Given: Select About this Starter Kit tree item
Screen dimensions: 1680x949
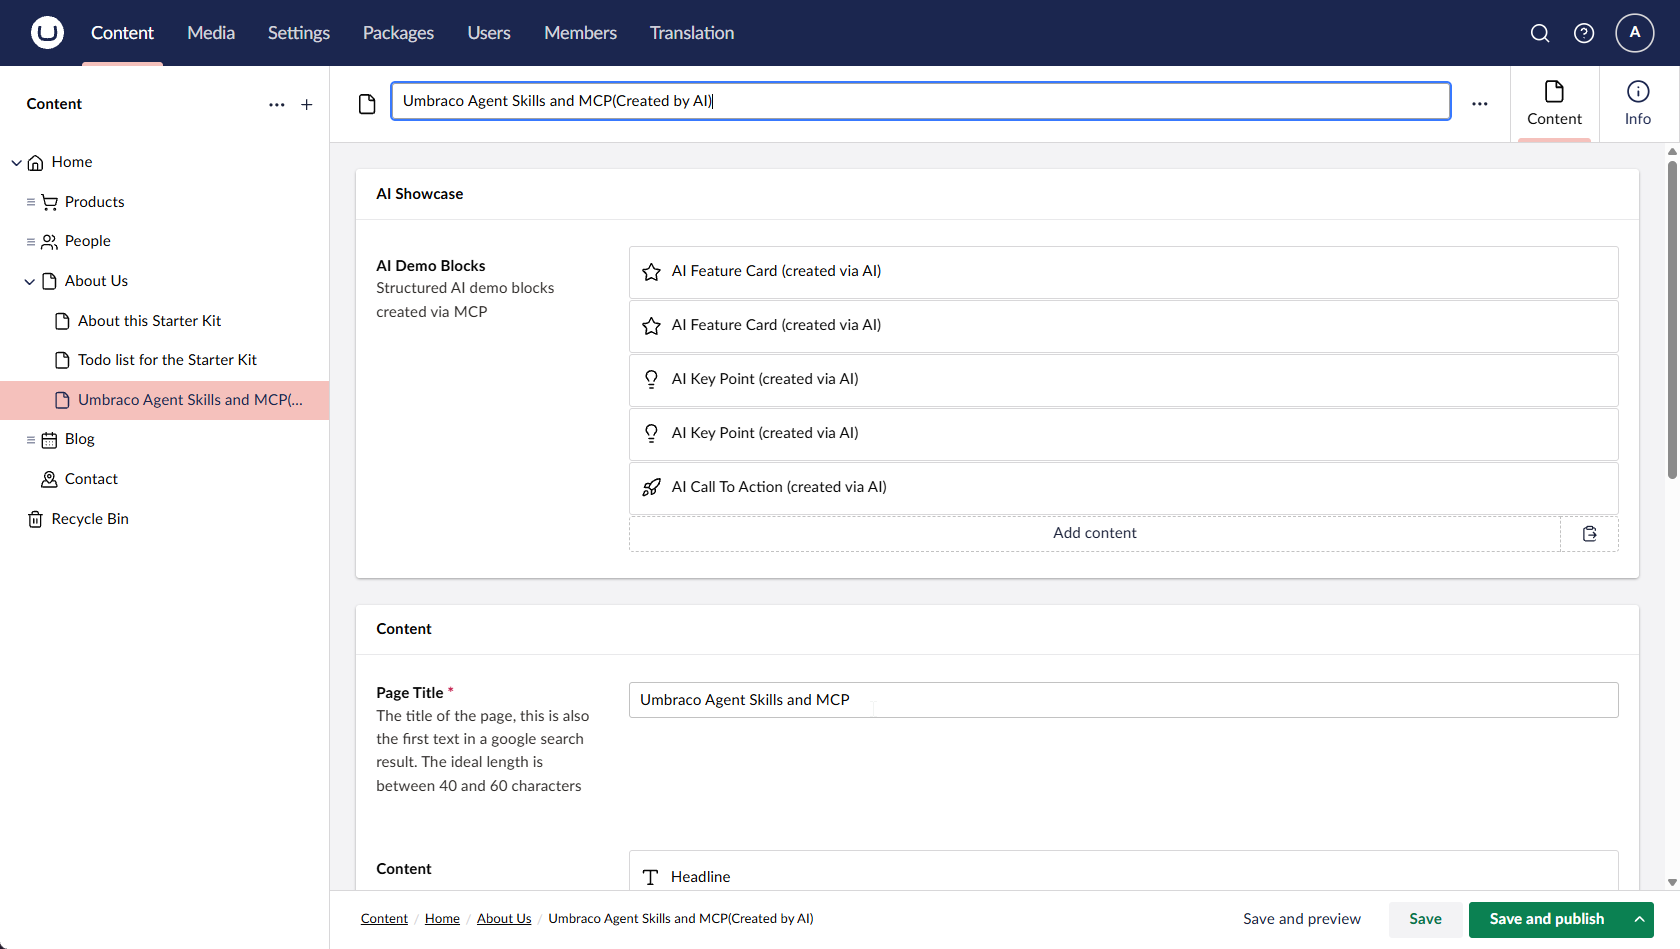Looking at the screenshot, I should [x=149, y=321].
